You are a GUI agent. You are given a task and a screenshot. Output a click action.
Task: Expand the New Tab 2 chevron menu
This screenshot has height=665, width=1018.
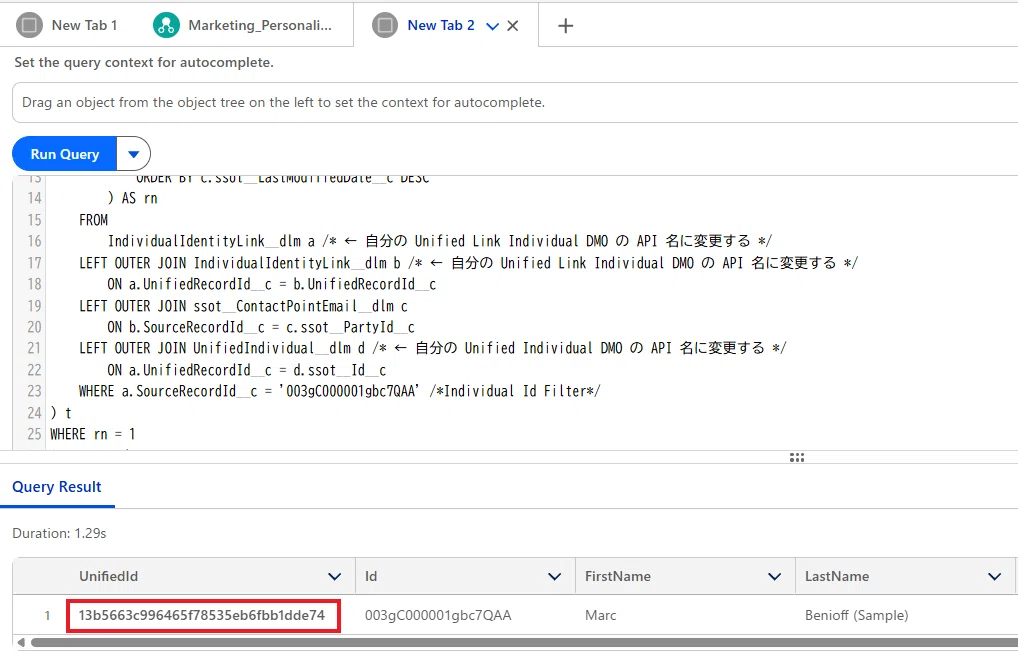[x=493, y=26]
